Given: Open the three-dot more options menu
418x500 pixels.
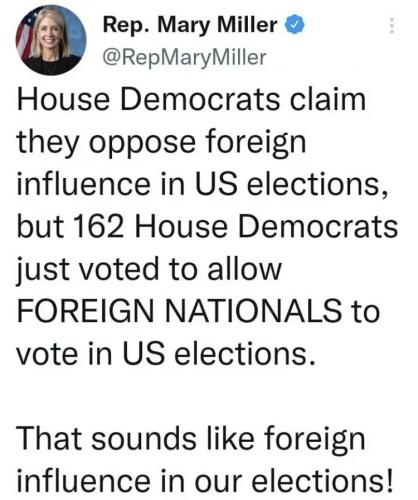Looking at the screenshot, I should [392, 26].
